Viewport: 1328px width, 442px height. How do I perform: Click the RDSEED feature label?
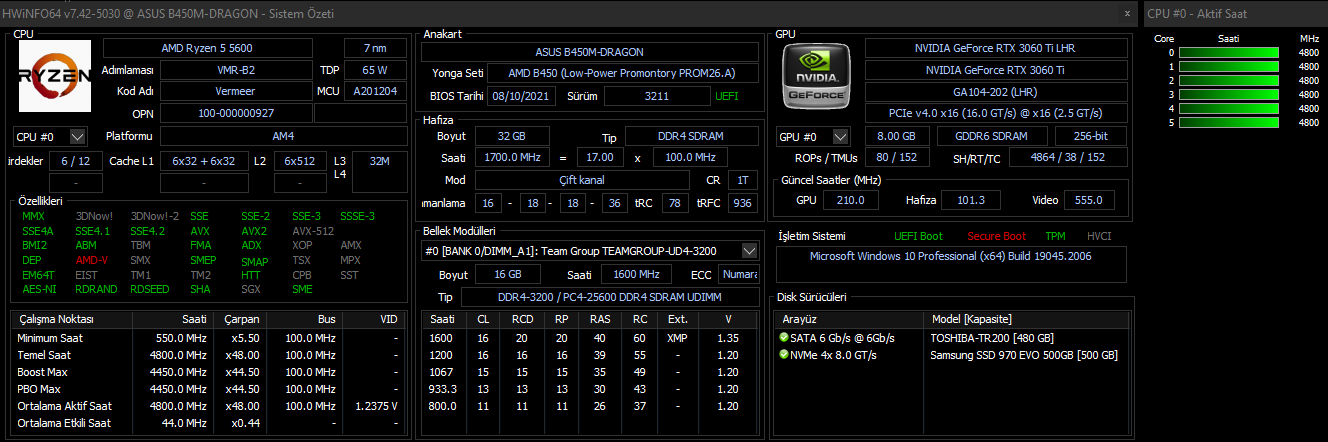pos(149,289)
